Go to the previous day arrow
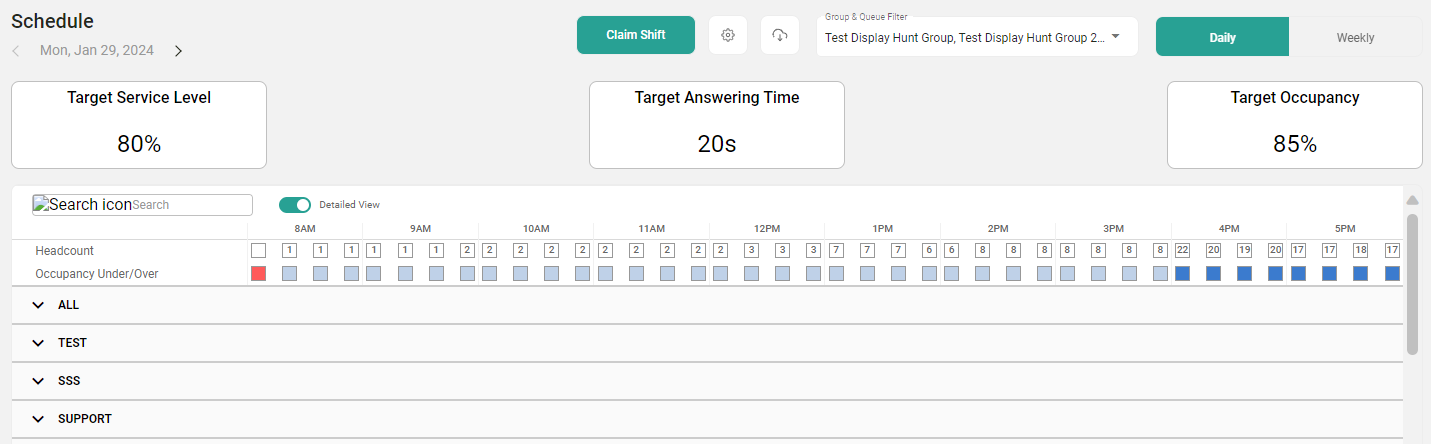This screenshot has height=444, width=1431. [16, 51]
